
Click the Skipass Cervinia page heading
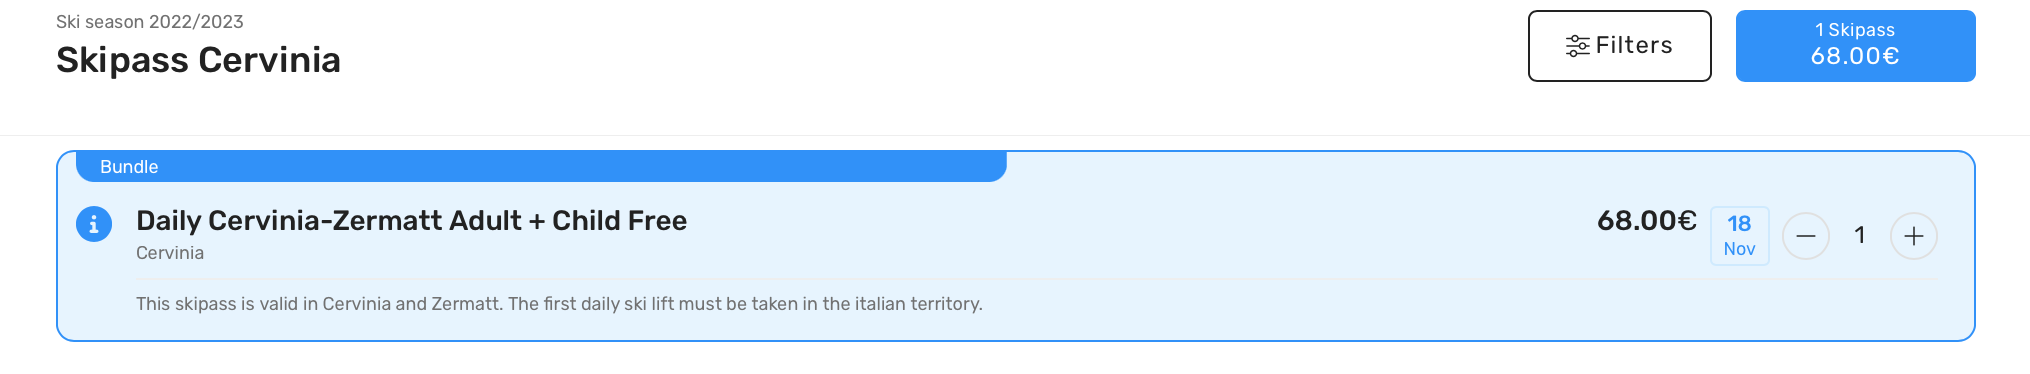198,60
